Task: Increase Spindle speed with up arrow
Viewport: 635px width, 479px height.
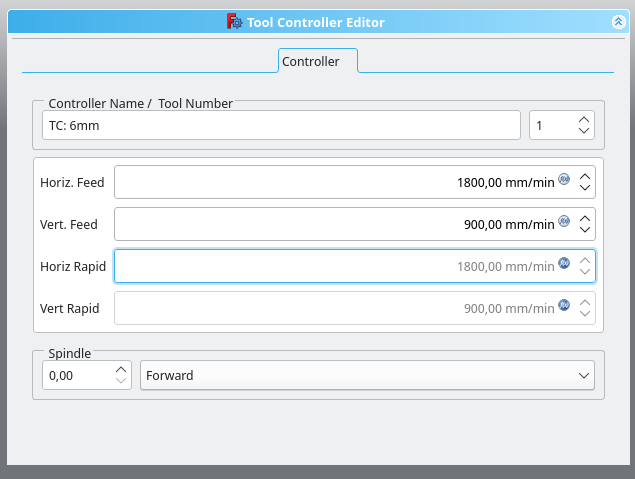Action: click(x=121, y=370)
